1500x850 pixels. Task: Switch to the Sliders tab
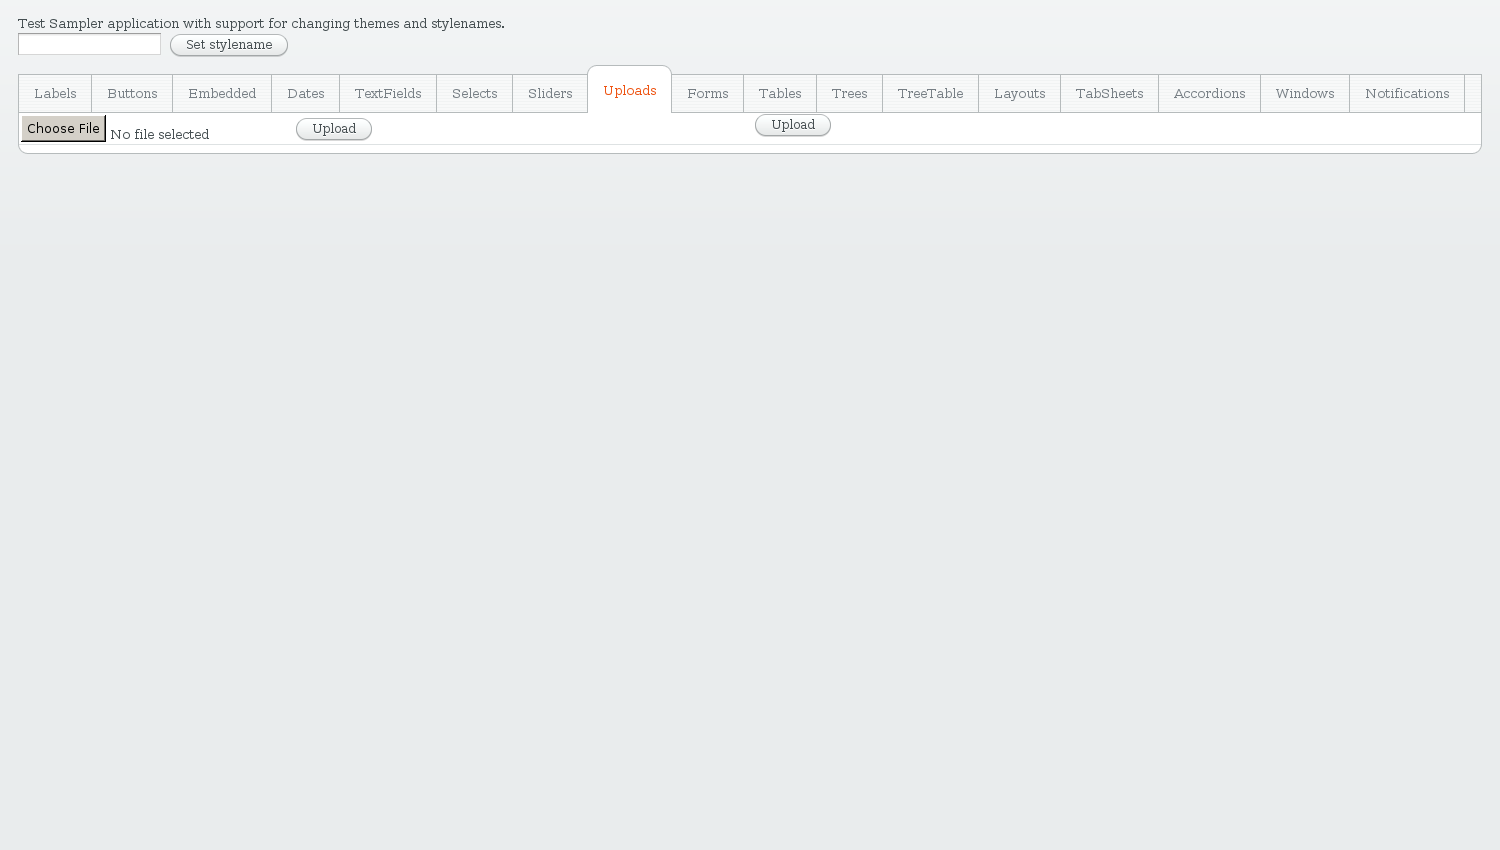click(x=550, y=94)
